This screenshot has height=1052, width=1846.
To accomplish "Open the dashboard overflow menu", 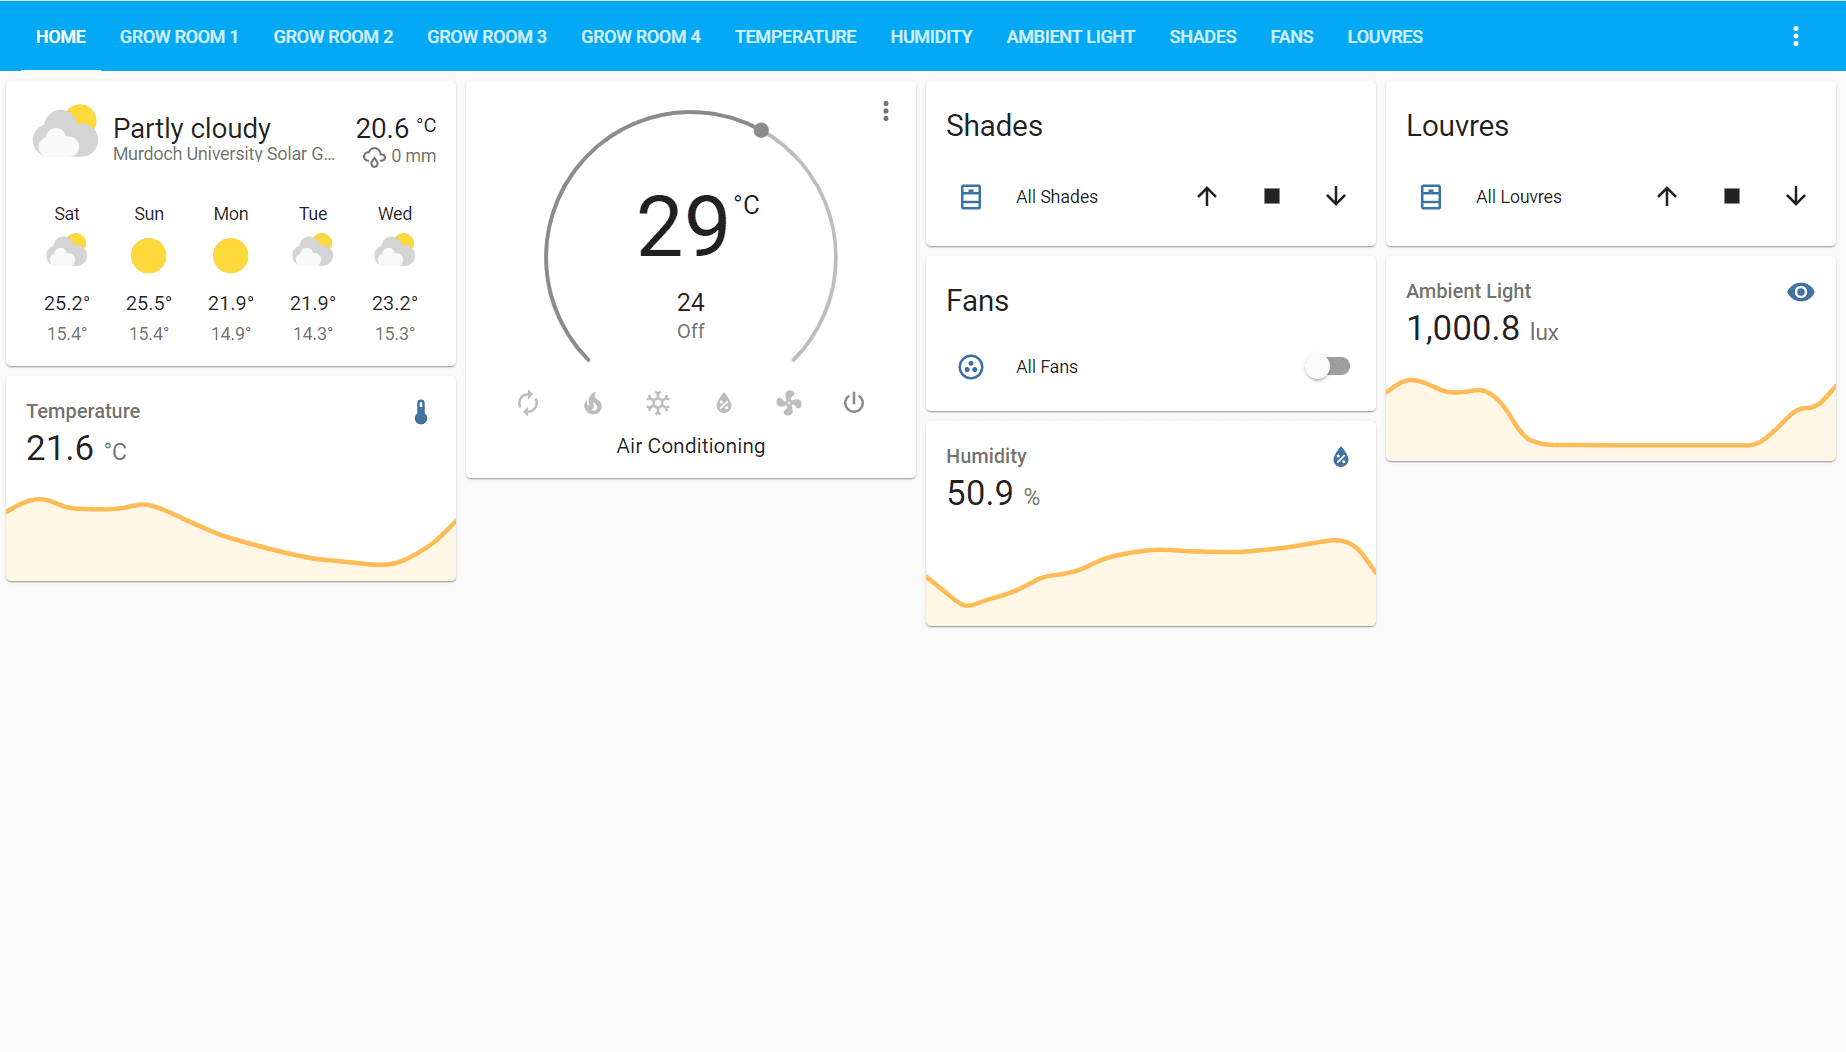I will 1796,36.
